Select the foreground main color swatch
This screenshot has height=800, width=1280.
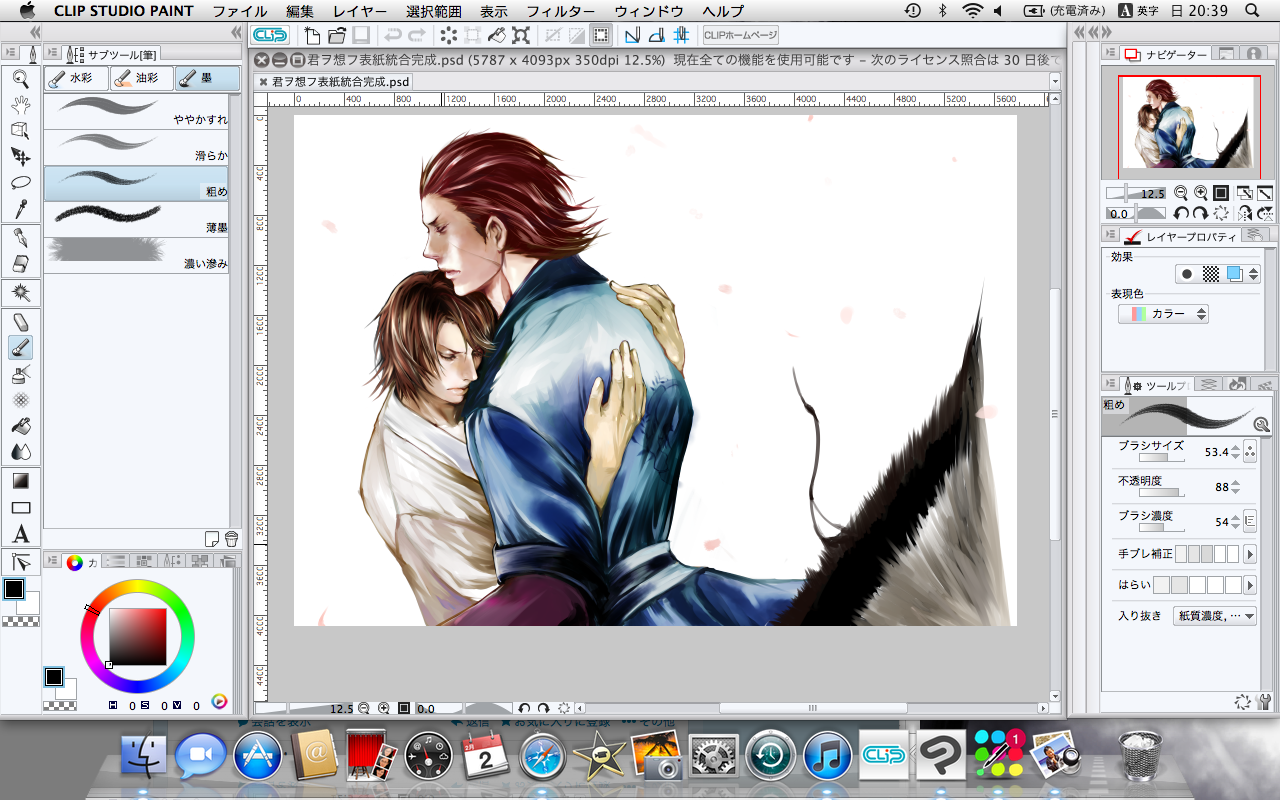[14, 589]
